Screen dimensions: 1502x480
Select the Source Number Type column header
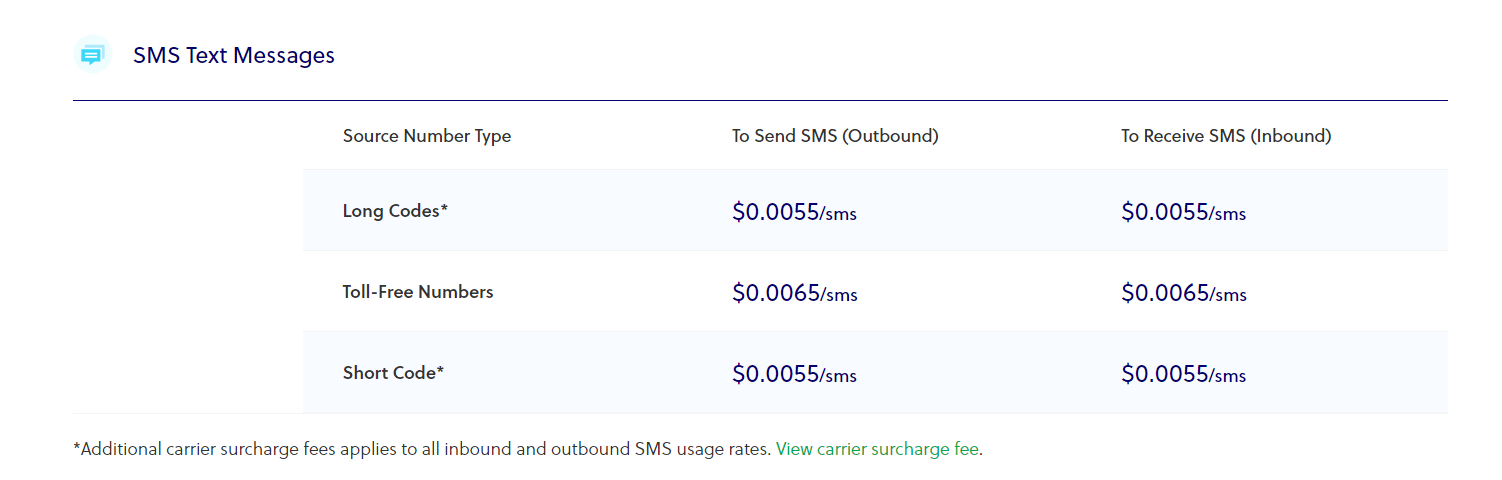(427, 136)
